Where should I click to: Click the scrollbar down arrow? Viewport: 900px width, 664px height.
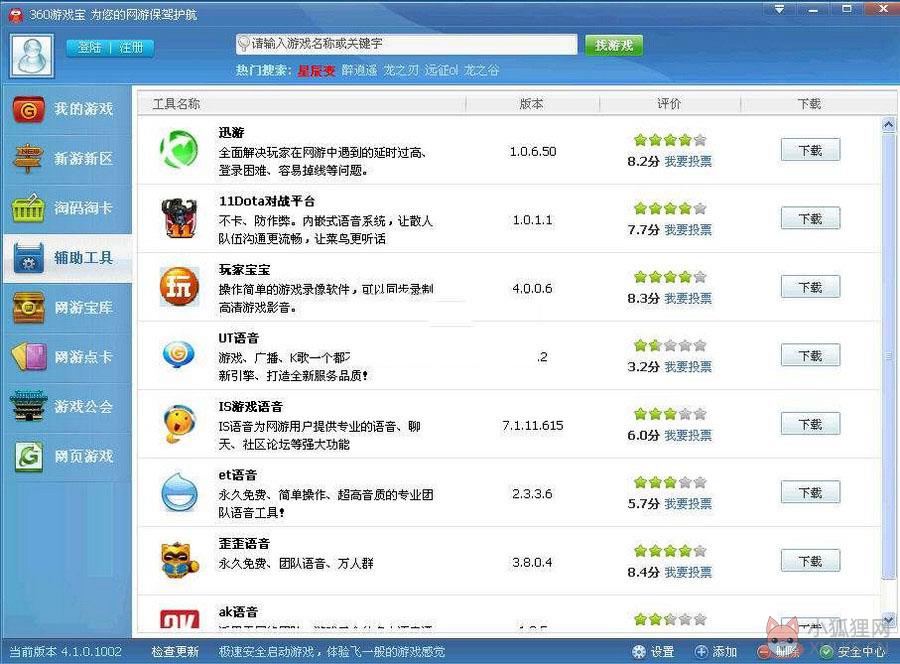tap(889, 620)
